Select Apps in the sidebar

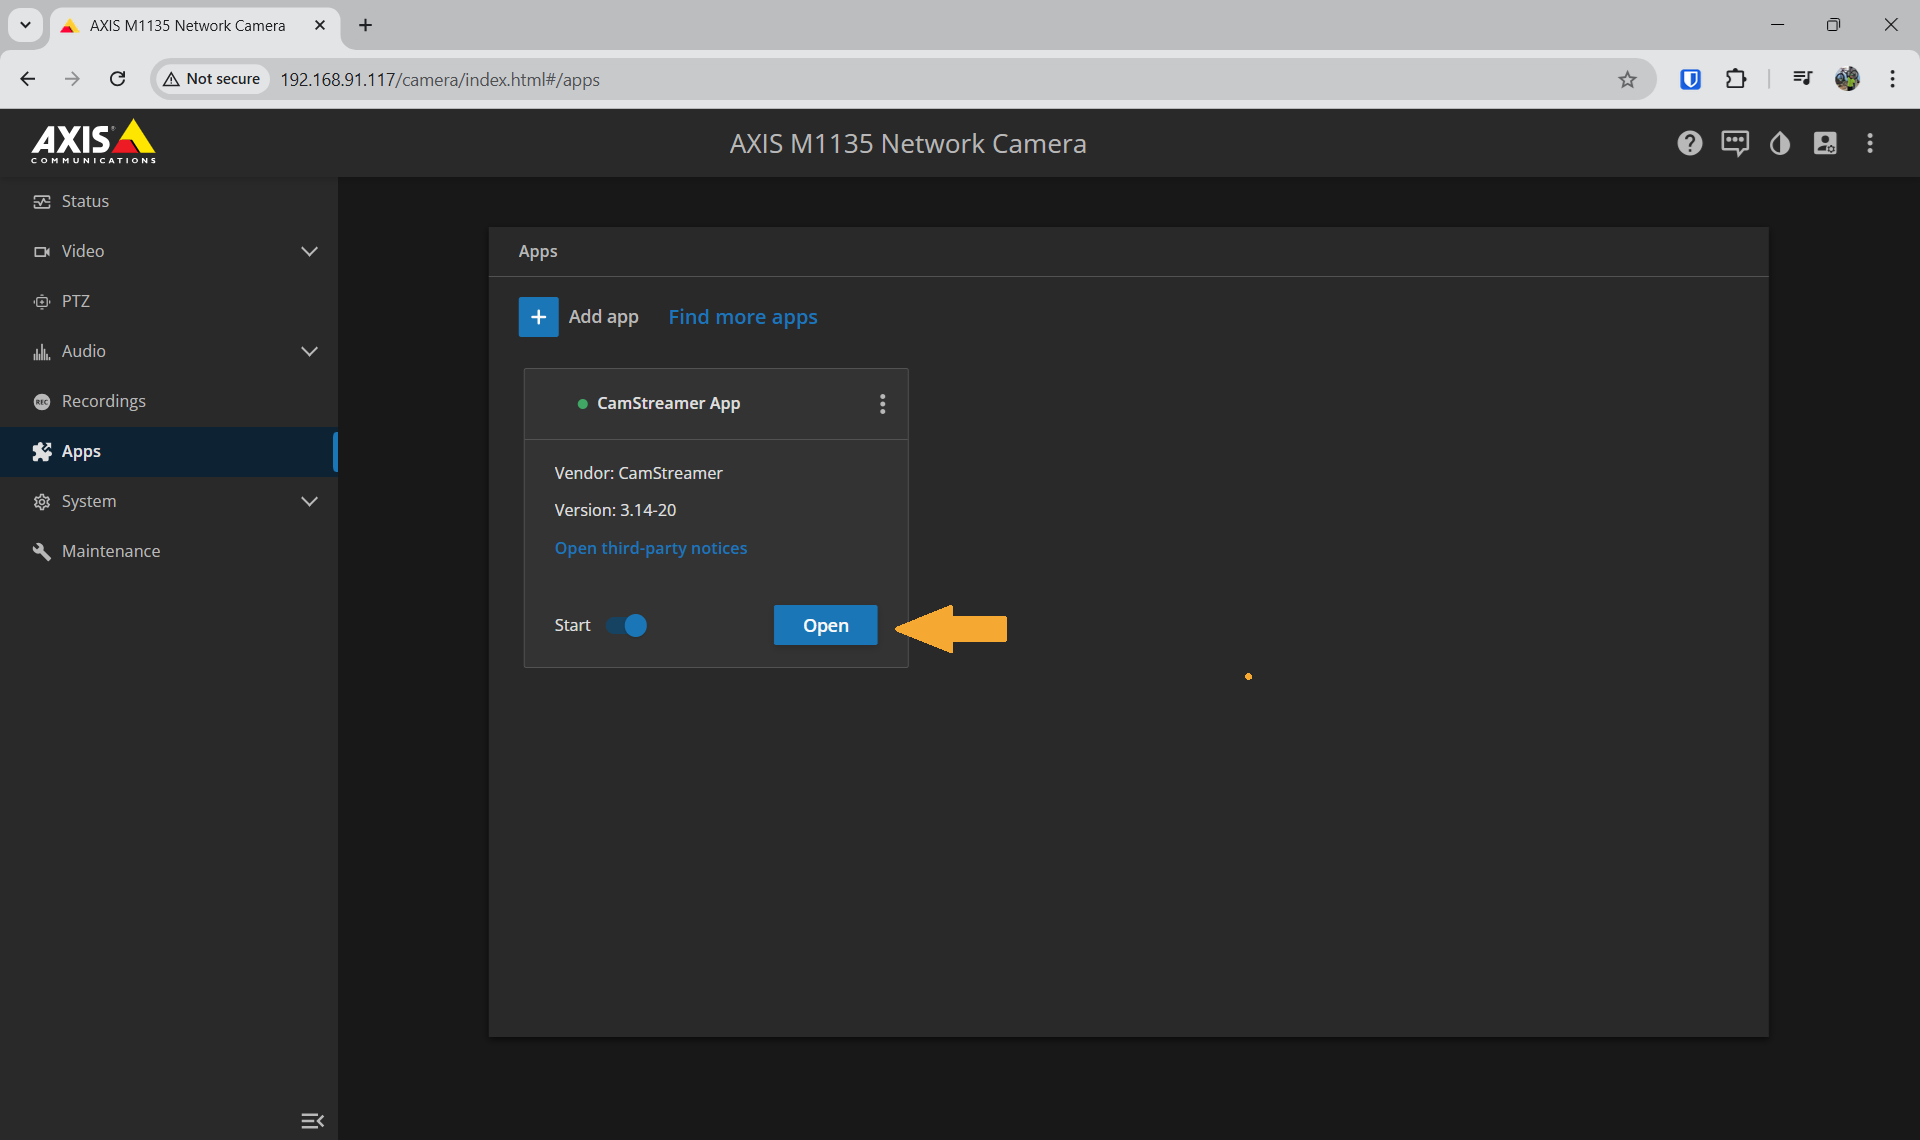tap(168, 451)
